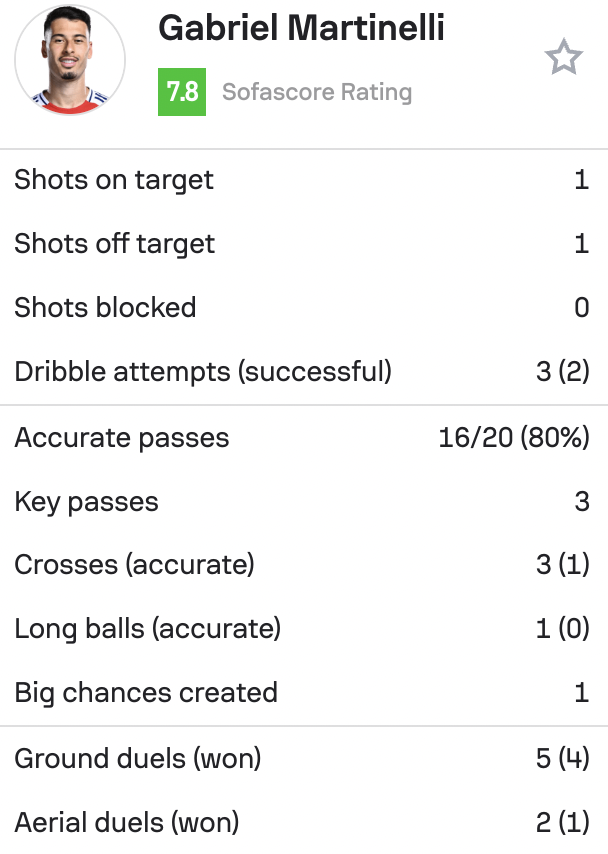This screenshot has height=854, width=608.
Task: Click the 2 (1) aerial duels value
Action: click(563, 822)
